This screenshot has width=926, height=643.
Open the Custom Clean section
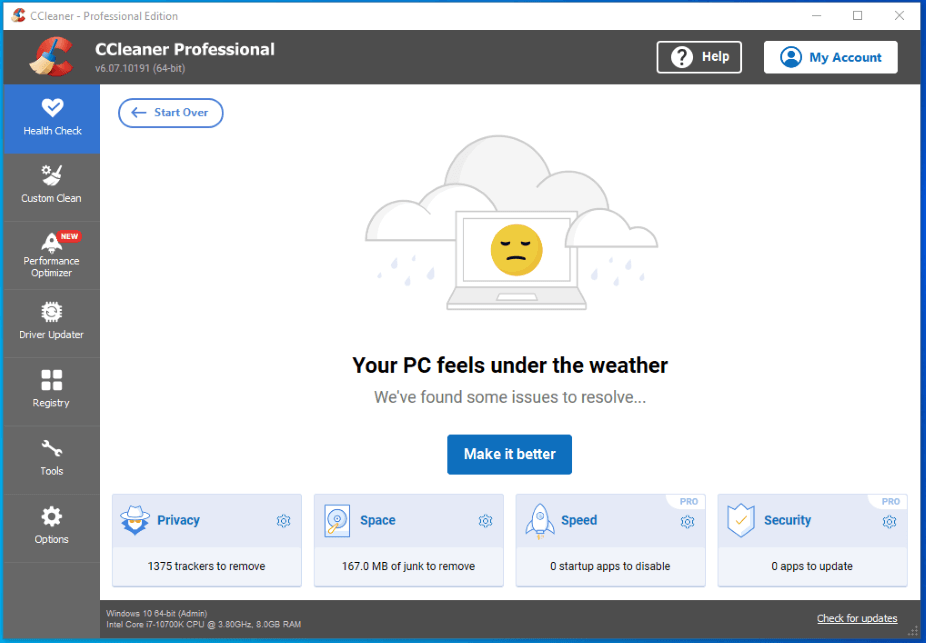[x=52, y=187]
